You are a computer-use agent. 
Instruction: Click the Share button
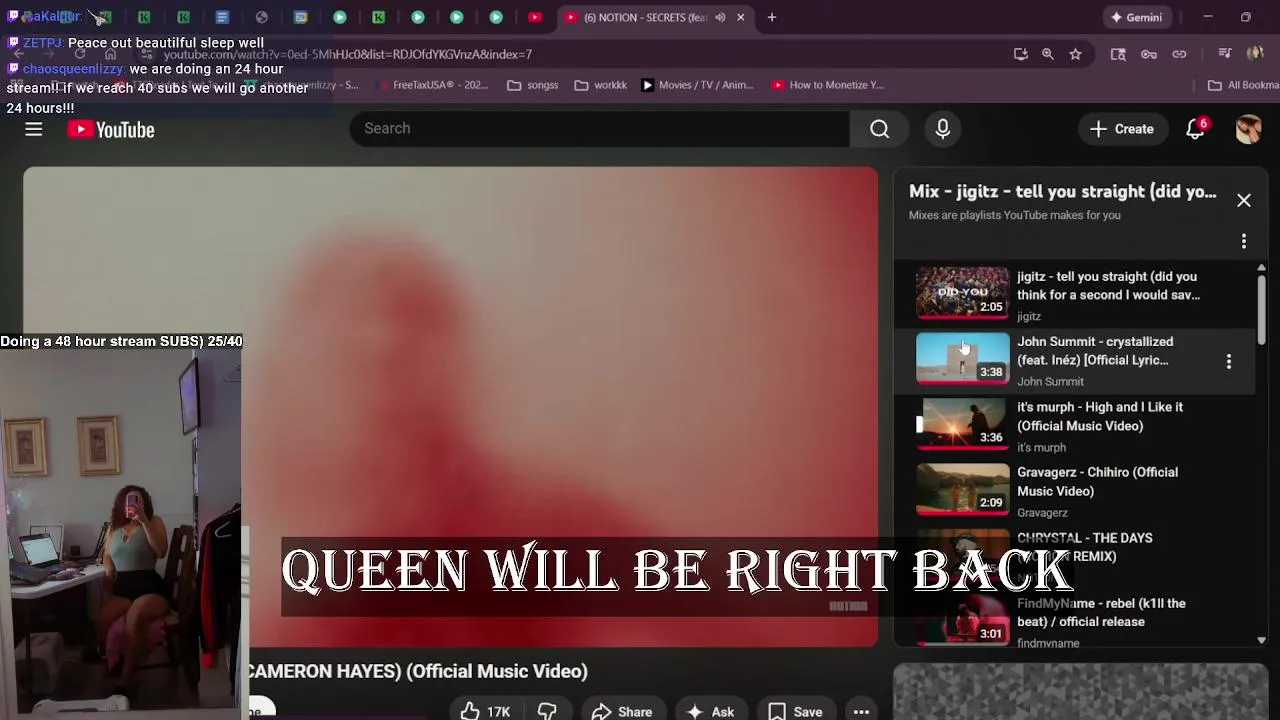(x=622, y=711)
